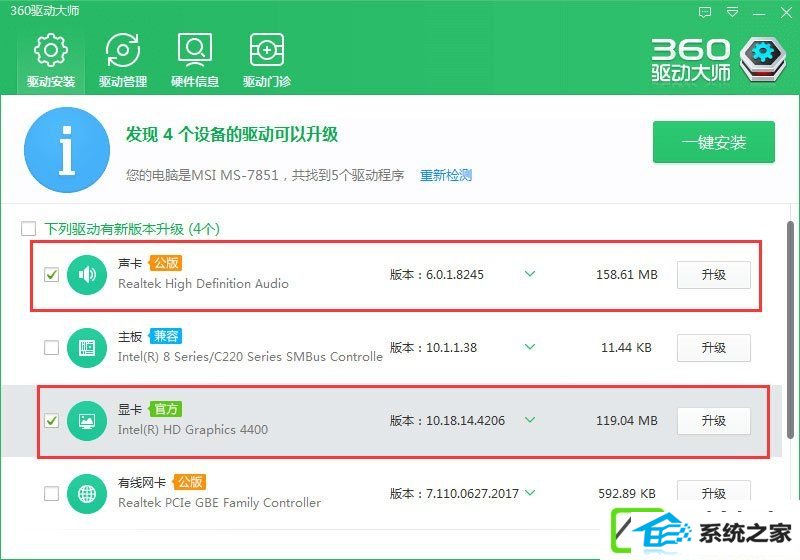The image size is (800, 560).
Task: Go to 驱动门诊 tab
Action: (267, 60)
